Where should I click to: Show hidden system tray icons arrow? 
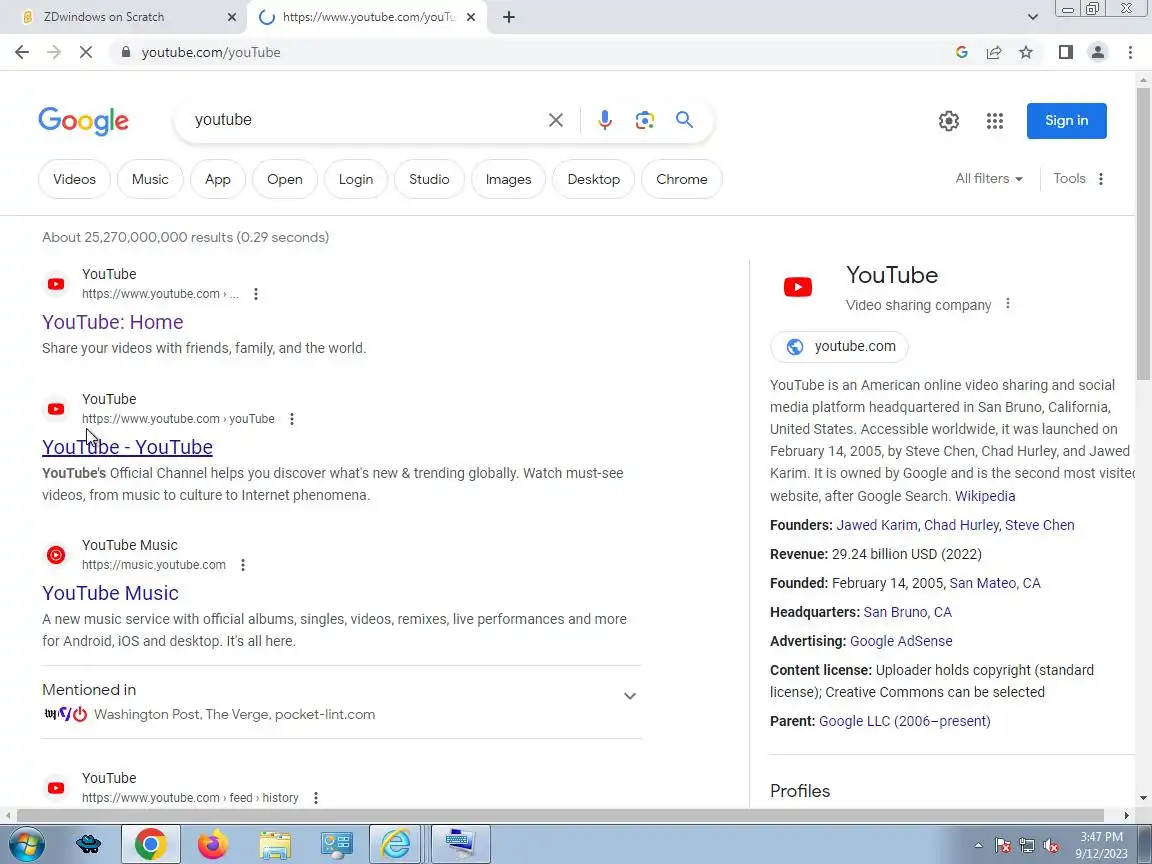(x=978, y=846)
